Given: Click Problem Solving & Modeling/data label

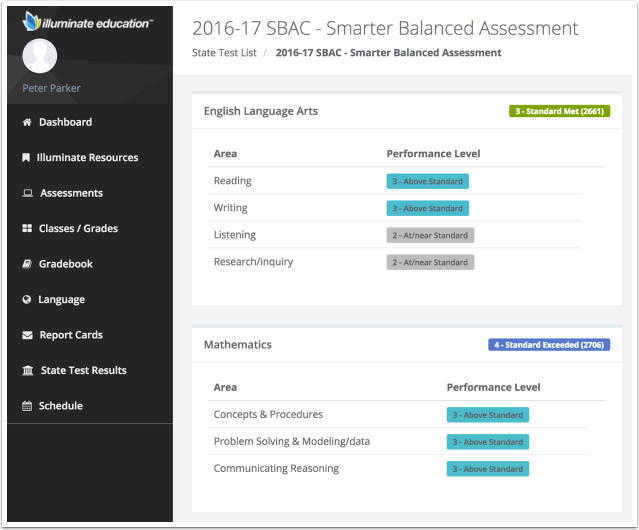Looking at the screenshot, I should [x=292, y=441].
